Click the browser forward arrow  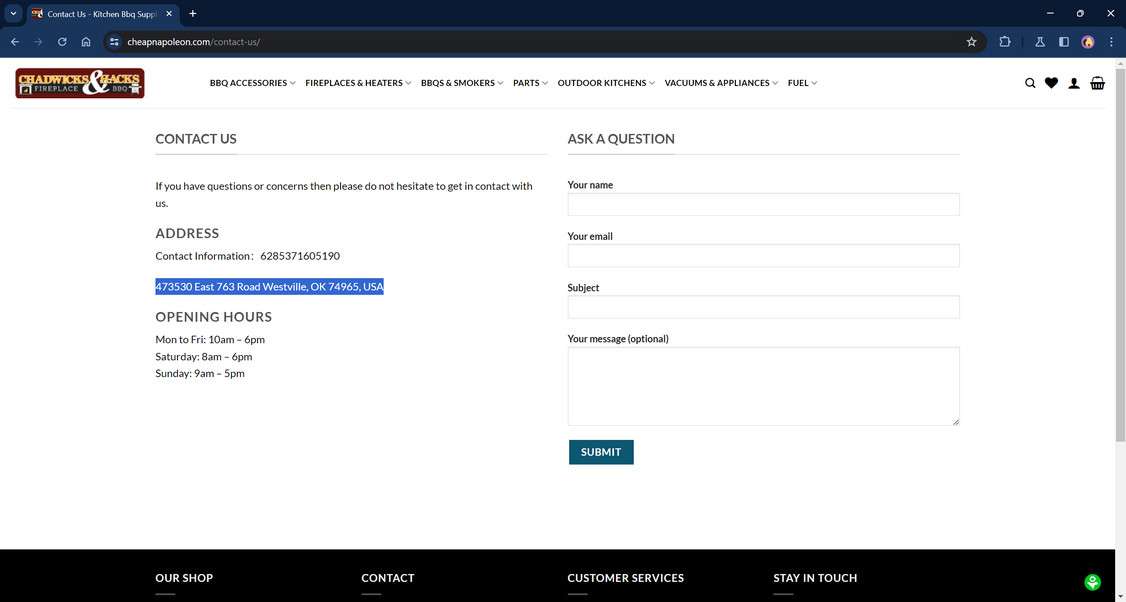tap(38, 42)
